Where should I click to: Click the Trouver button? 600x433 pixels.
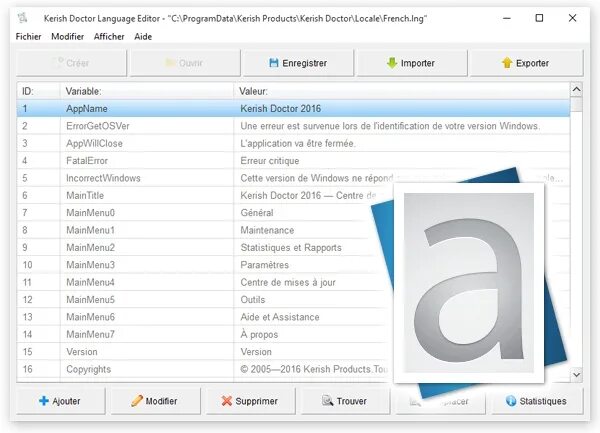tap(345, 401)
